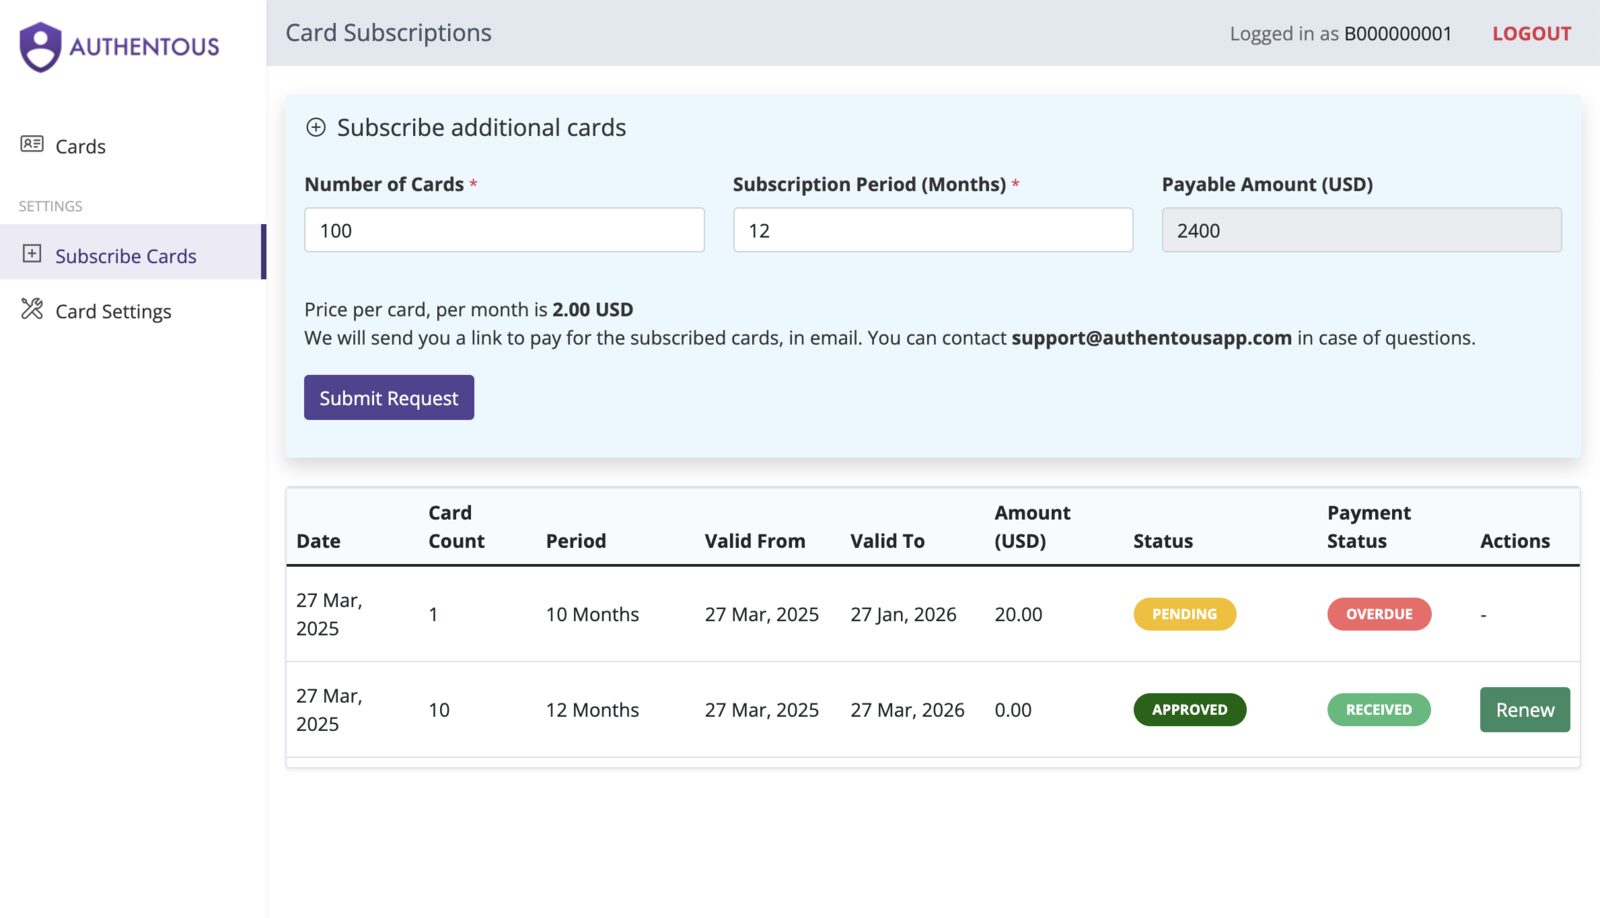Focus the Subscription Period (Months) field

[x=933, y=230]
